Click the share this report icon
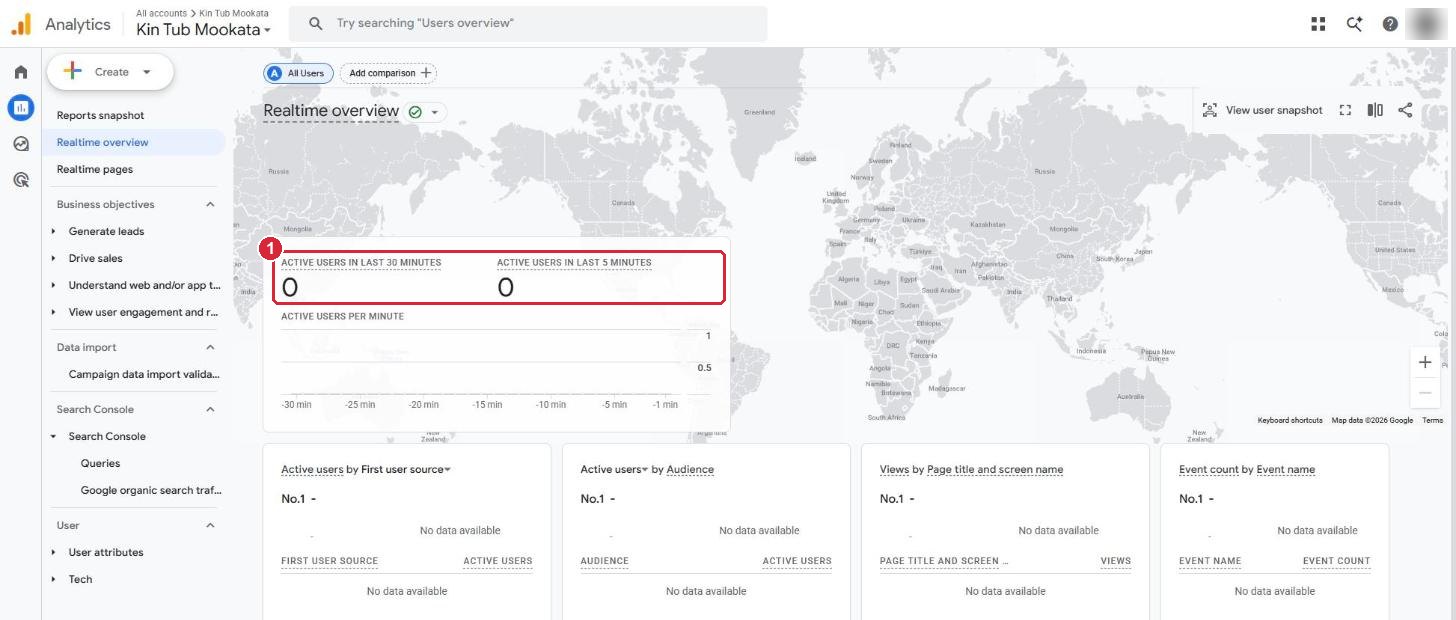 click(1405, 110)
